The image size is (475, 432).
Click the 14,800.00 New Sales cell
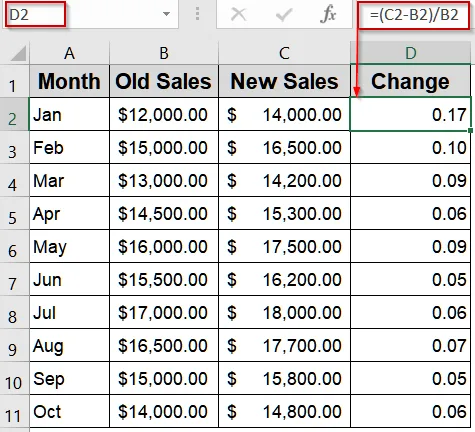tap(284, 411)
